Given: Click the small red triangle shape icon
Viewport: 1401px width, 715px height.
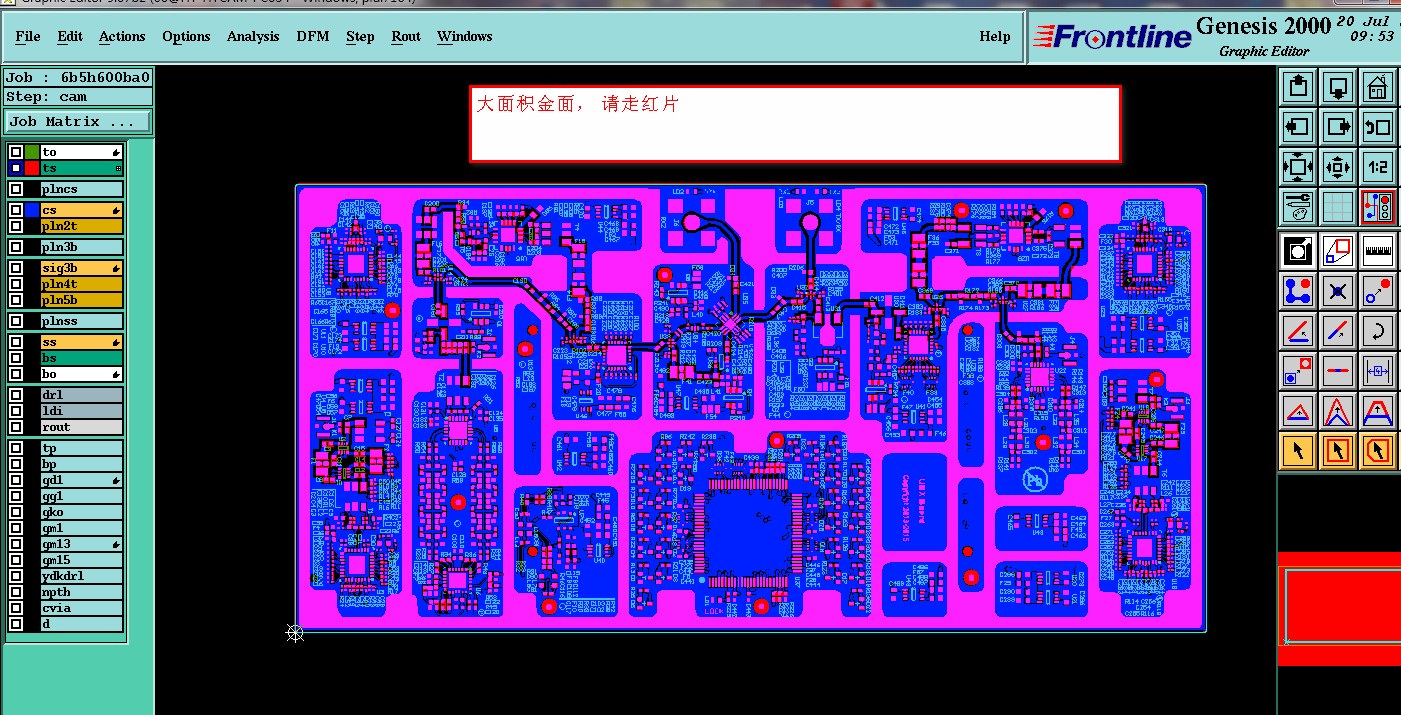Looking at the screenshot, I should [x=1298, y=411].
